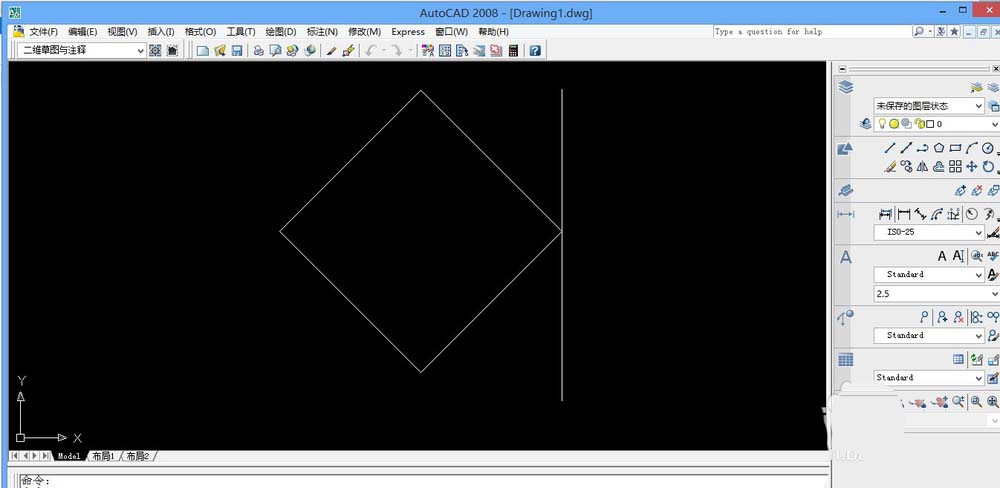Click the first-tab navigation arrow by Model
This screenshot has width=1000, height=488.
click(15, 455)
